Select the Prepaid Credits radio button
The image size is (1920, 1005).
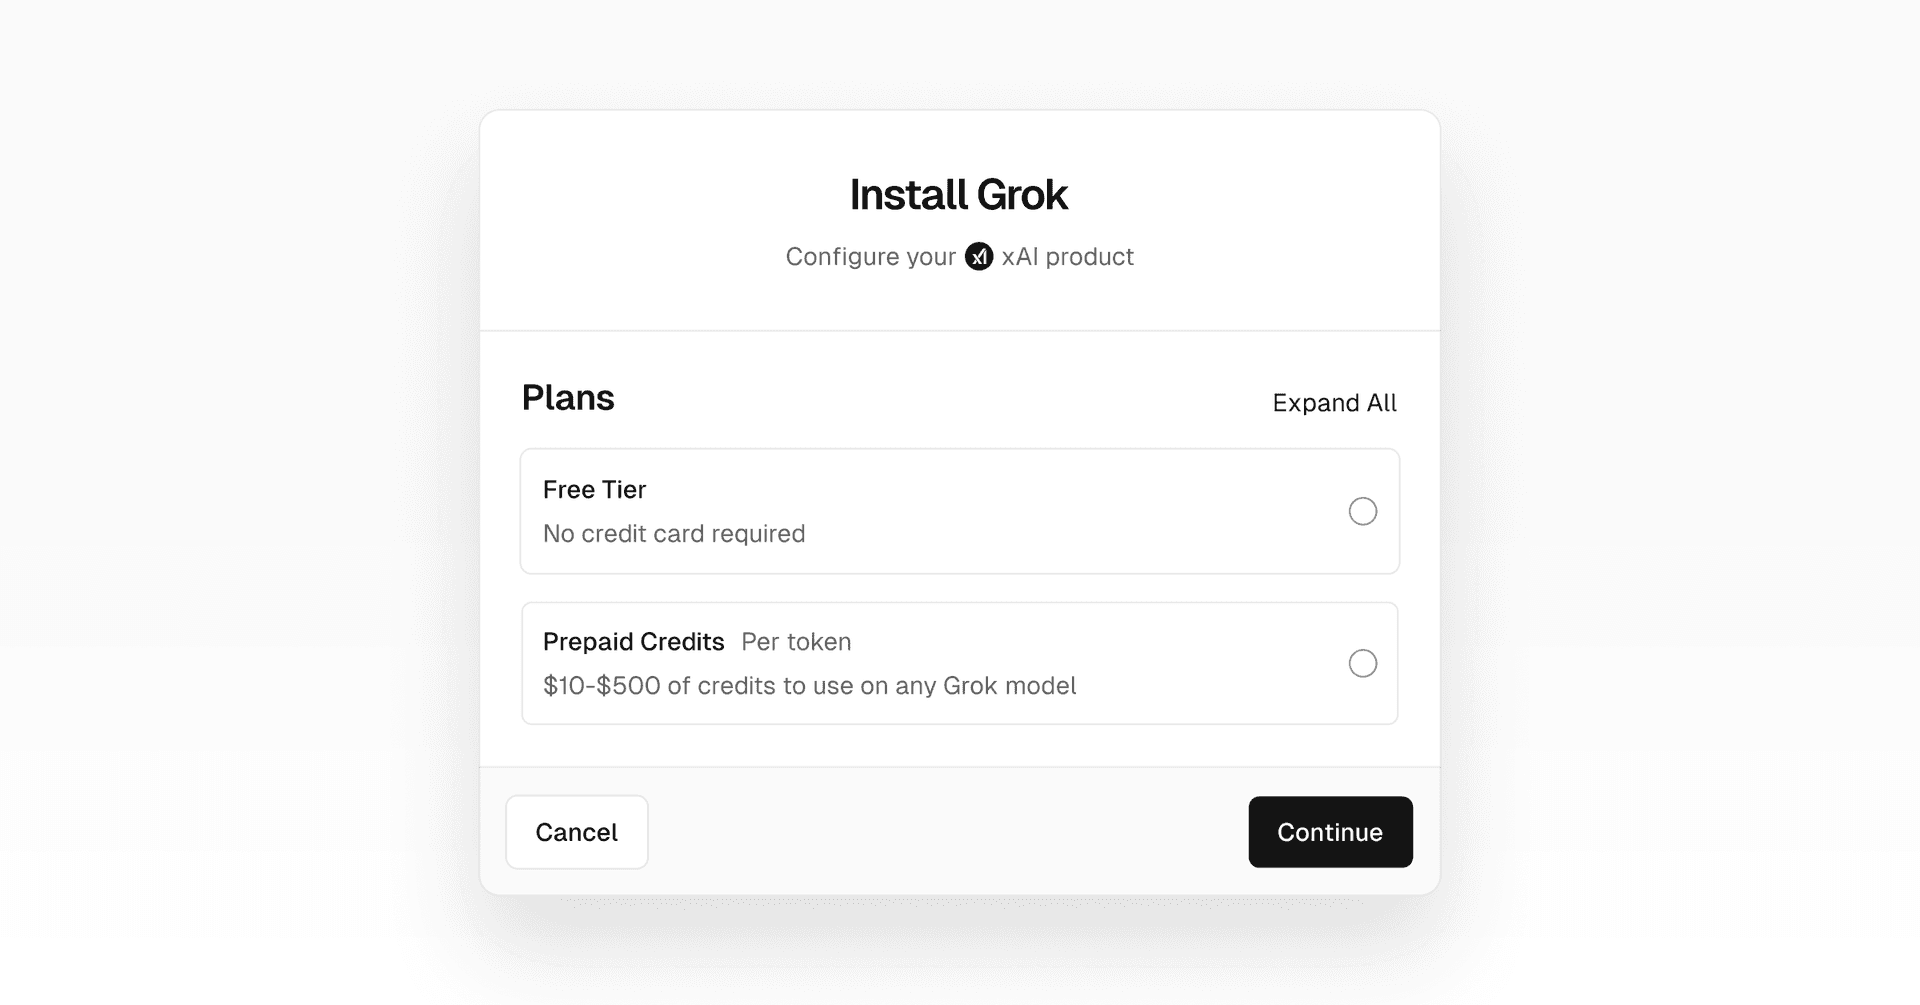[x=1362, y=663]
